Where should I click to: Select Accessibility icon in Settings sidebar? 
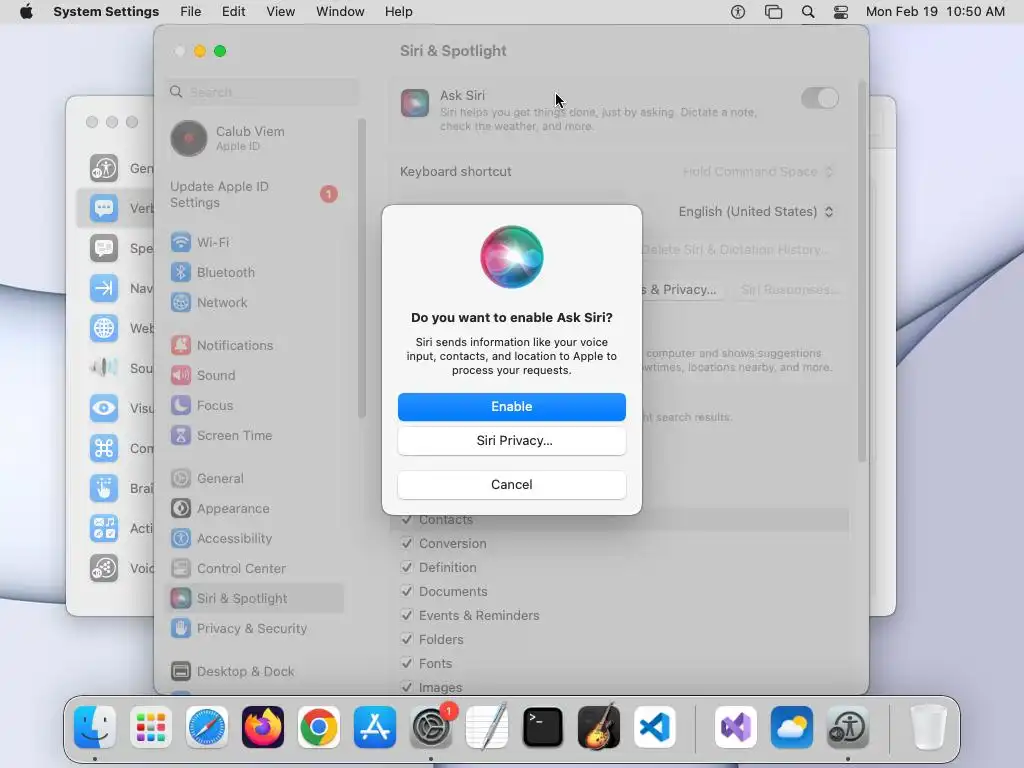pos(181,539)
